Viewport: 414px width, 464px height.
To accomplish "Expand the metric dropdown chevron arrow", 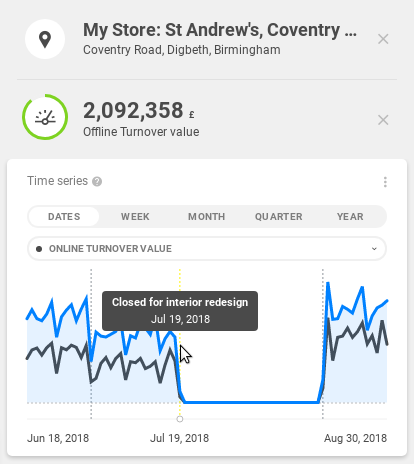I will click(x=374, y=249).
